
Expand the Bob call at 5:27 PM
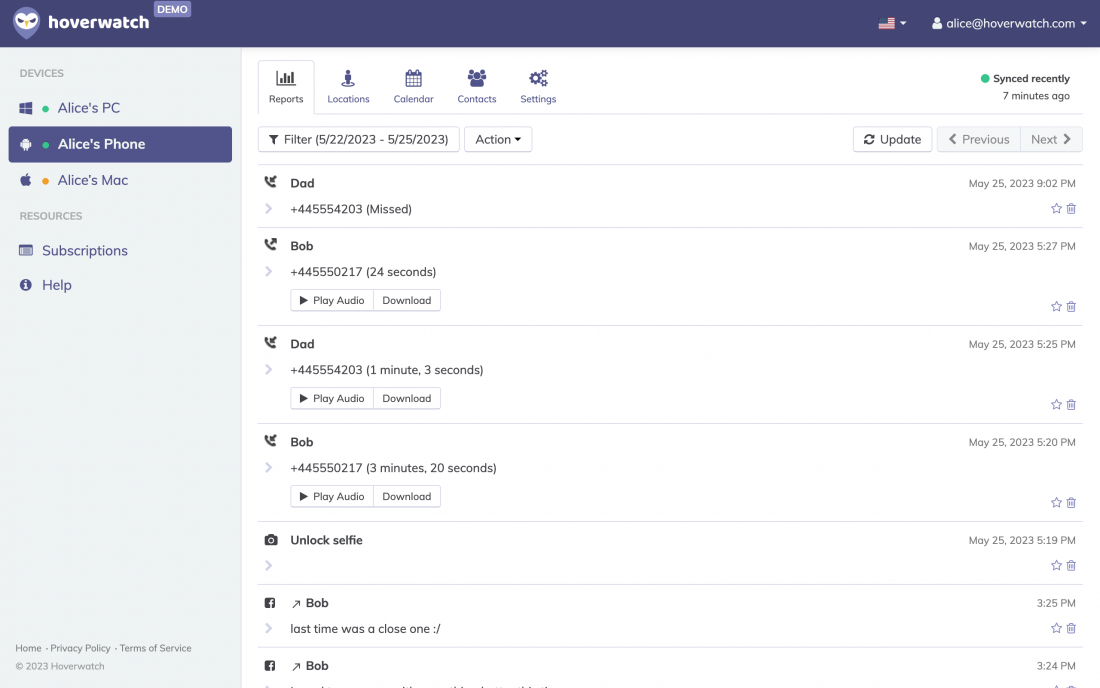coord(269,271)
